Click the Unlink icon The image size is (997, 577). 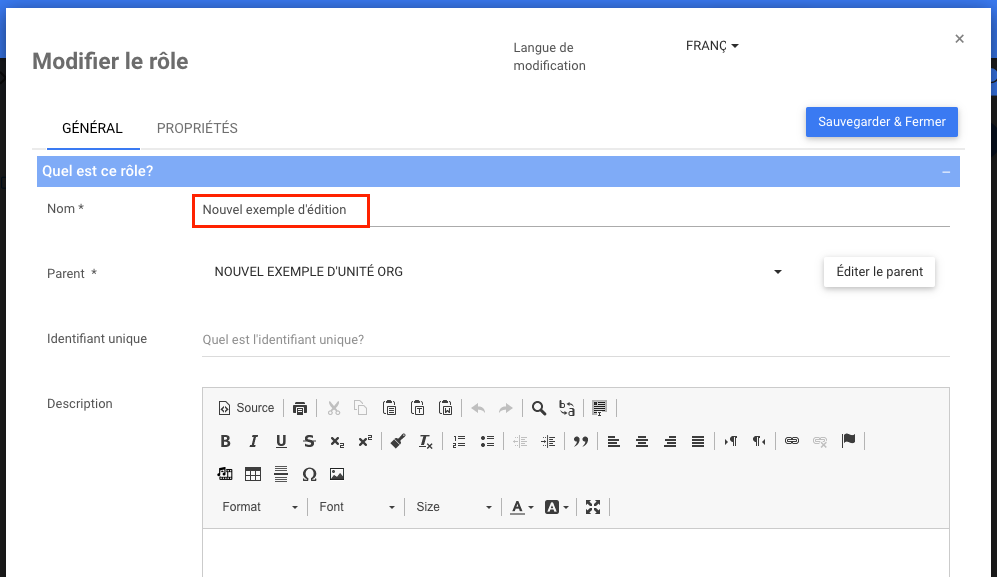tap(820, 441)
